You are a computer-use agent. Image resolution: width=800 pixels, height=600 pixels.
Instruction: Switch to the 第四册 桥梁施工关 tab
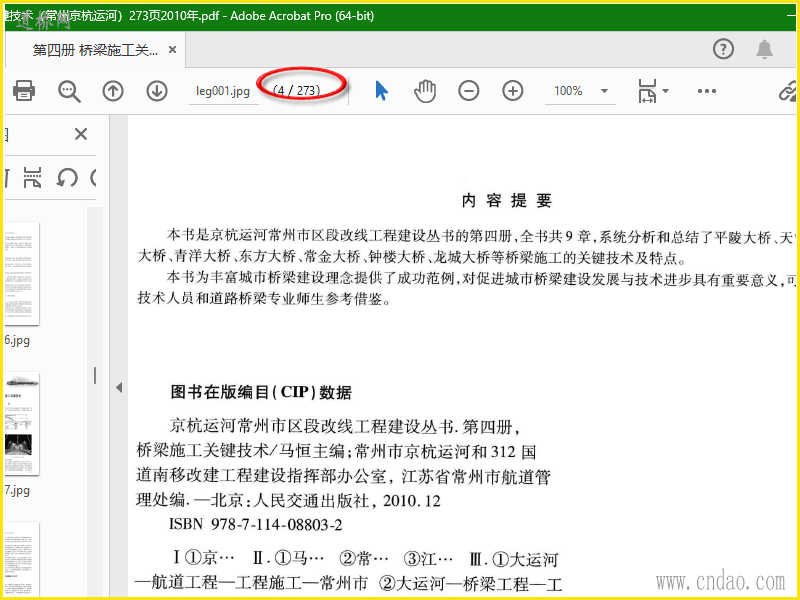point(95,49)
